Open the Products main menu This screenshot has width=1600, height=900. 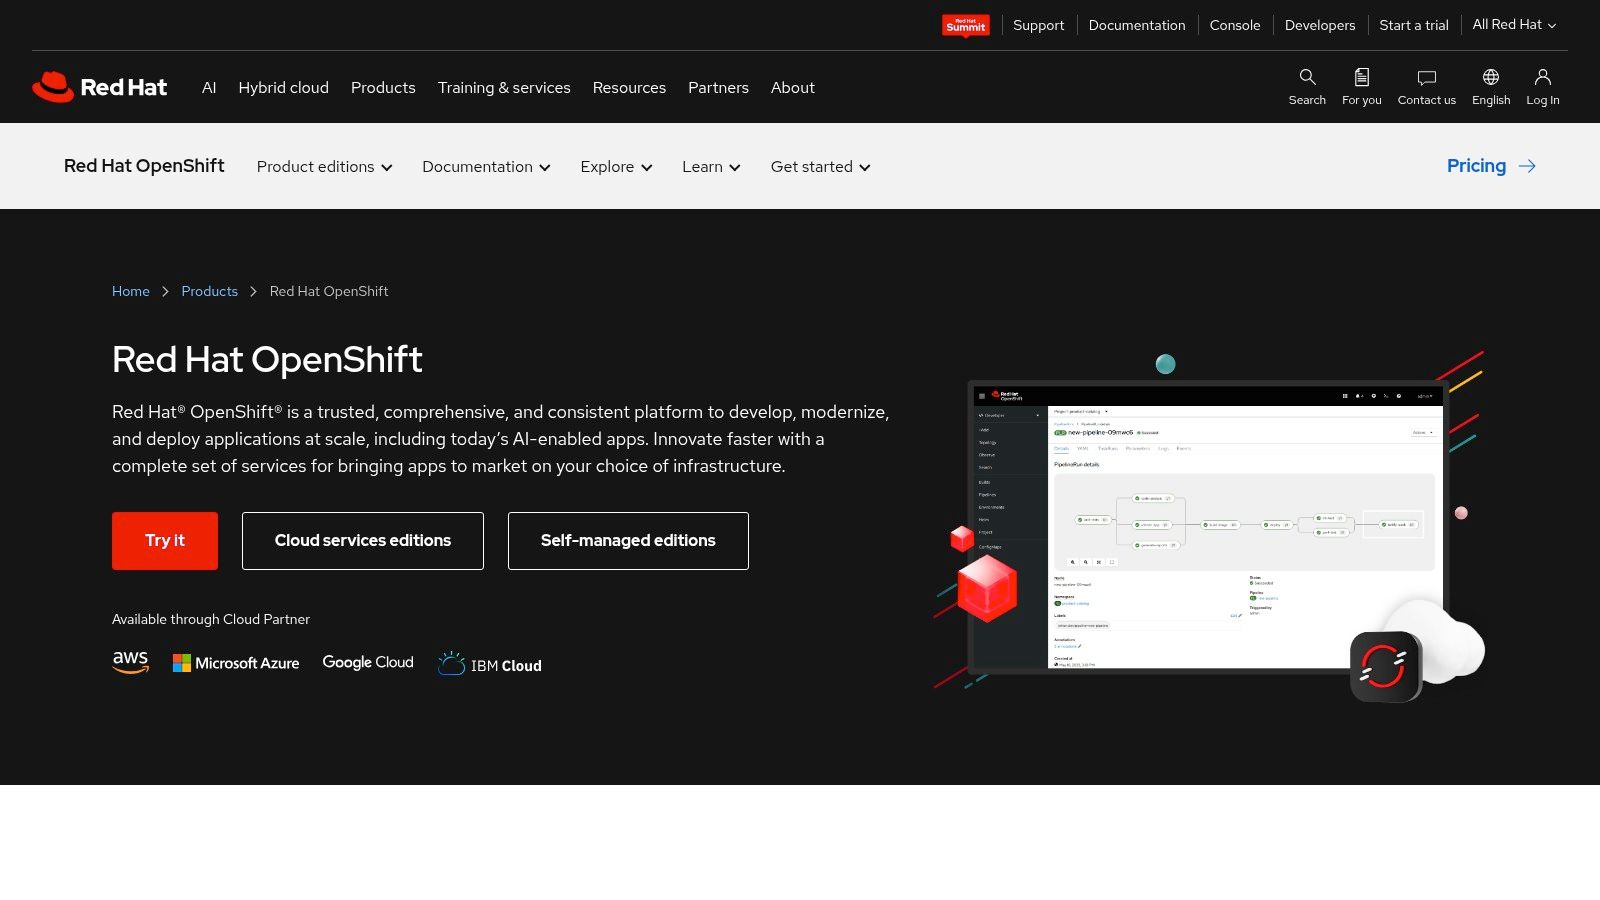click(x=383, y=88)
